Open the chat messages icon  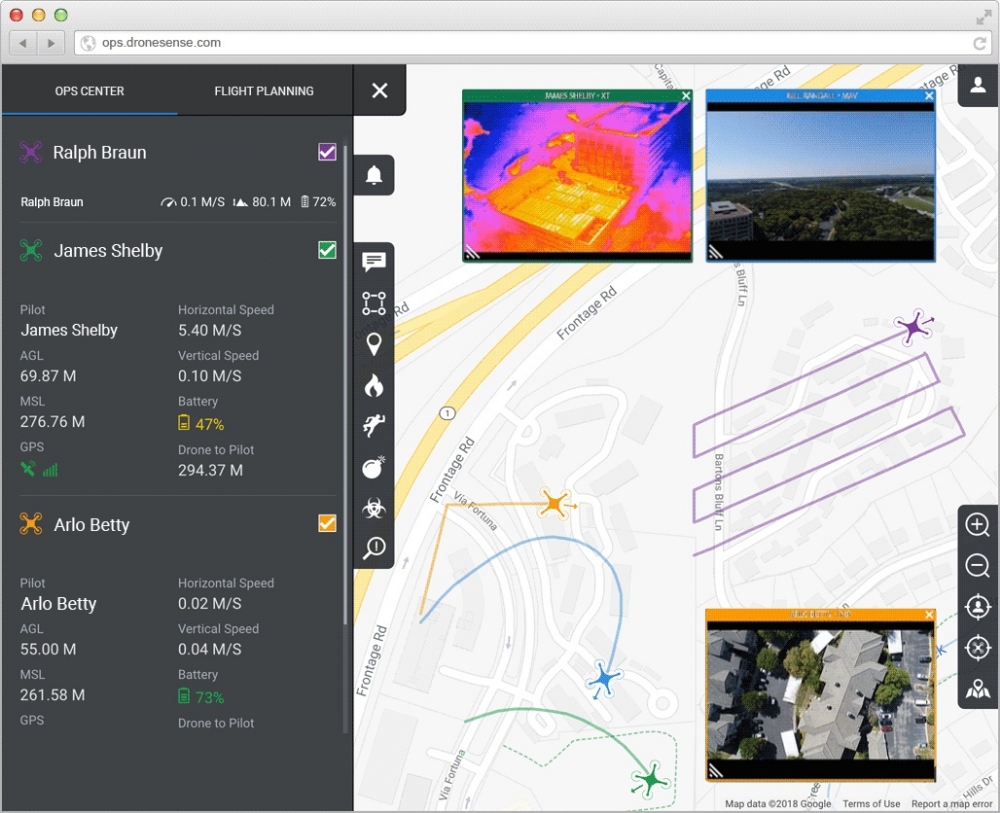pyautogui.click(x=374, y=263)
